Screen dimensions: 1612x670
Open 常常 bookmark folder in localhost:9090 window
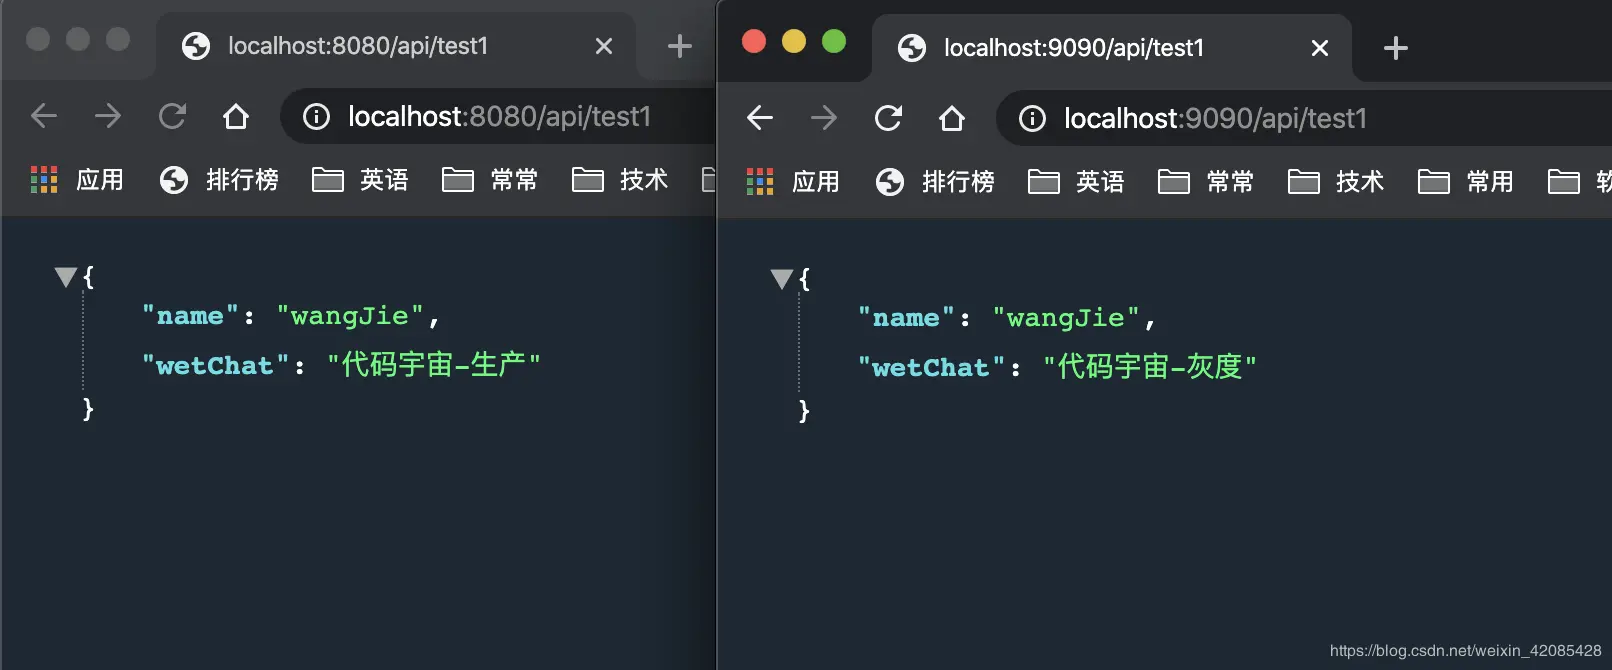coord(1206,182)
